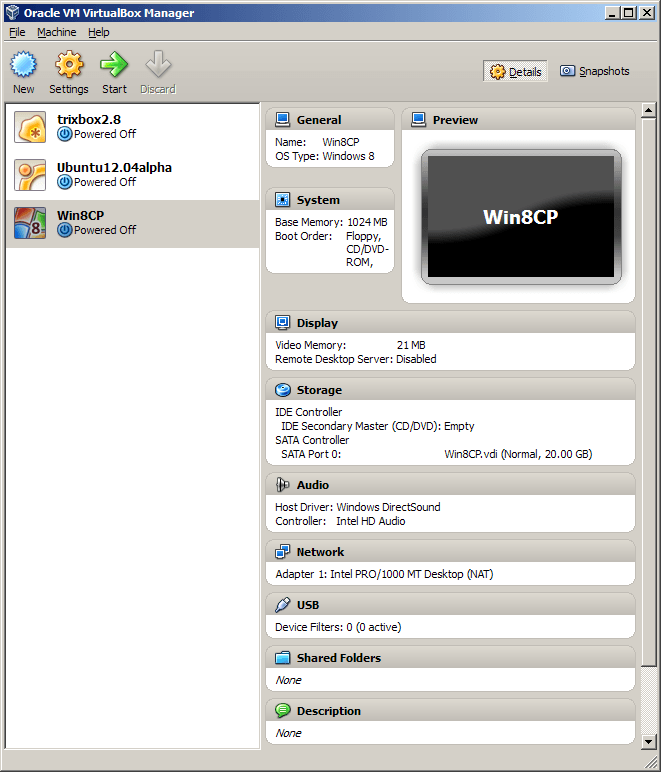Open Storage settings via its header
Viewport: 661px width, 772px height.
[x=319, y=390]
